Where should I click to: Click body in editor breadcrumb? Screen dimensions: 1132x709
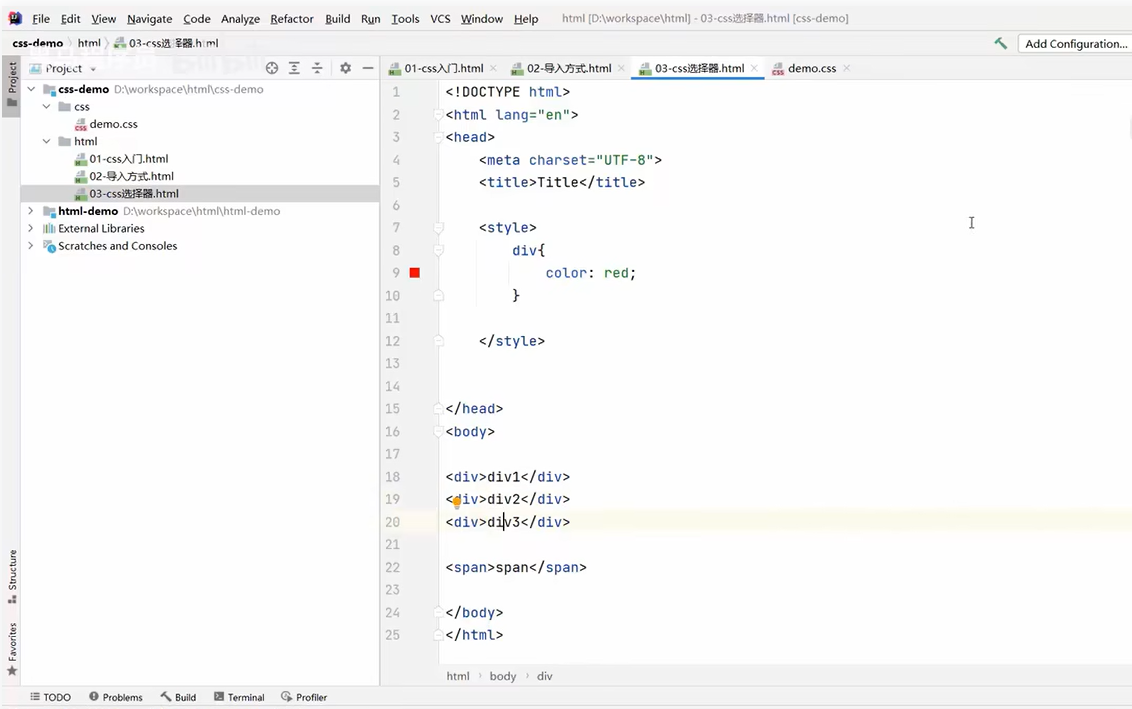coord(502,676)
